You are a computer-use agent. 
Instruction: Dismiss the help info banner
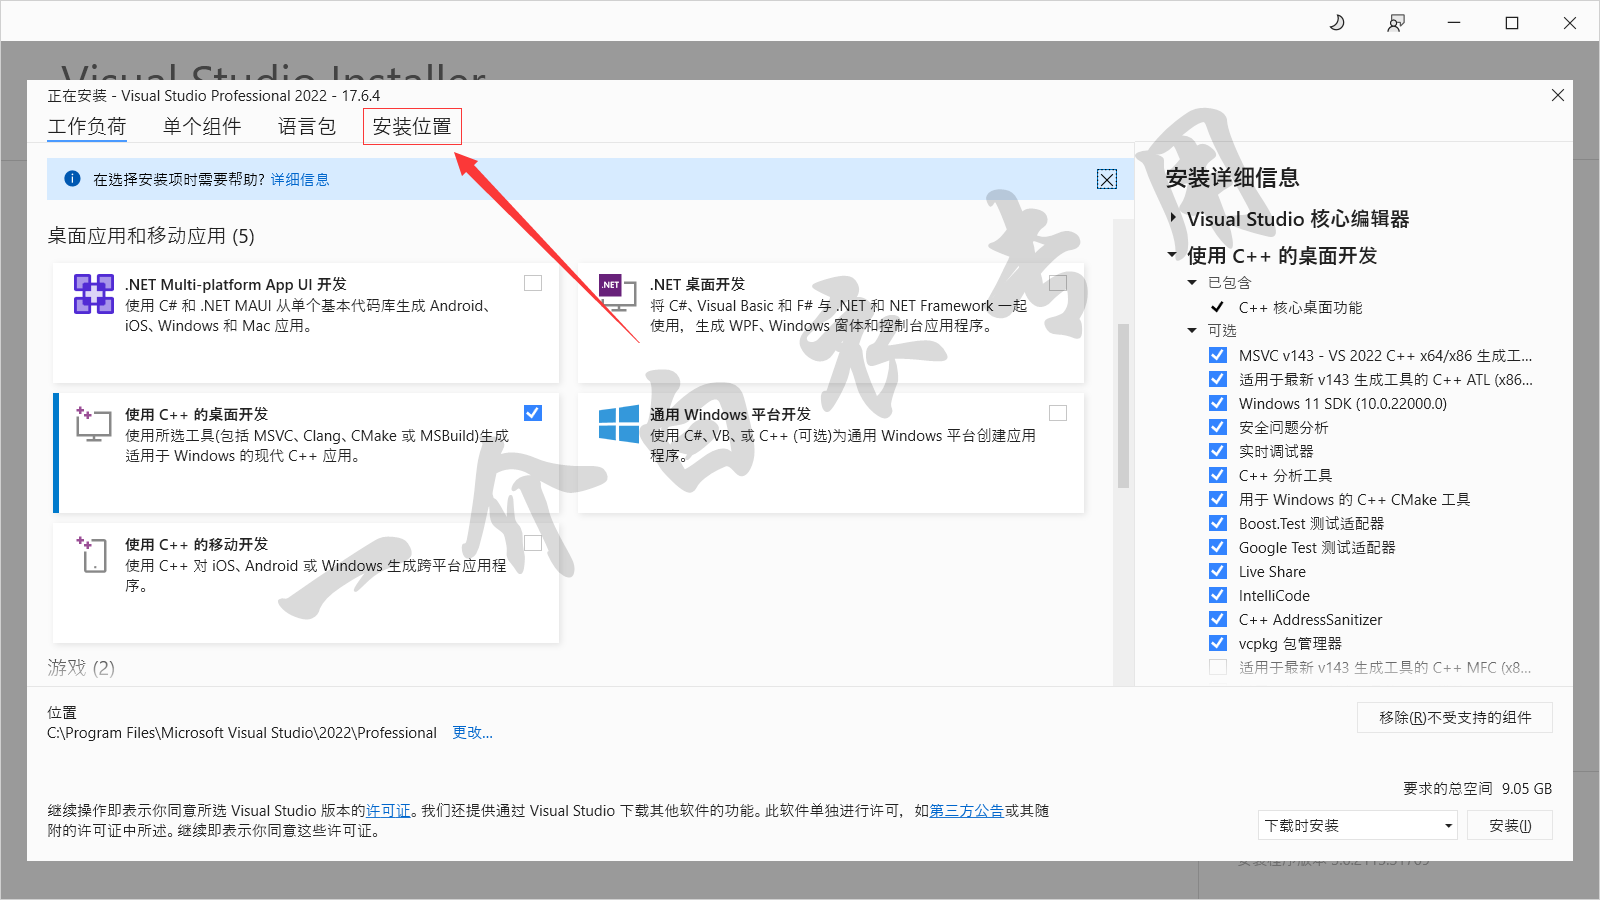[1107, 179]
